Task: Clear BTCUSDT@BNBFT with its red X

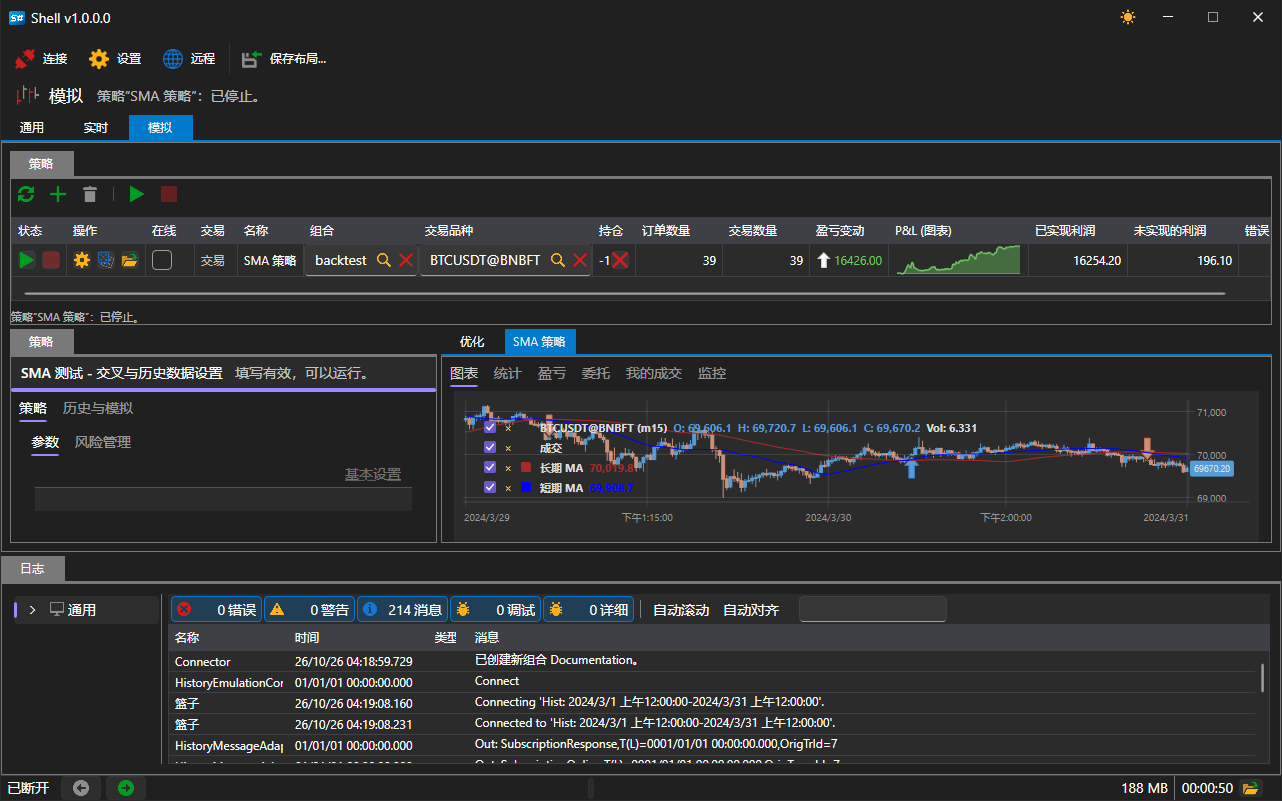Action: click(x=580, y=260)
